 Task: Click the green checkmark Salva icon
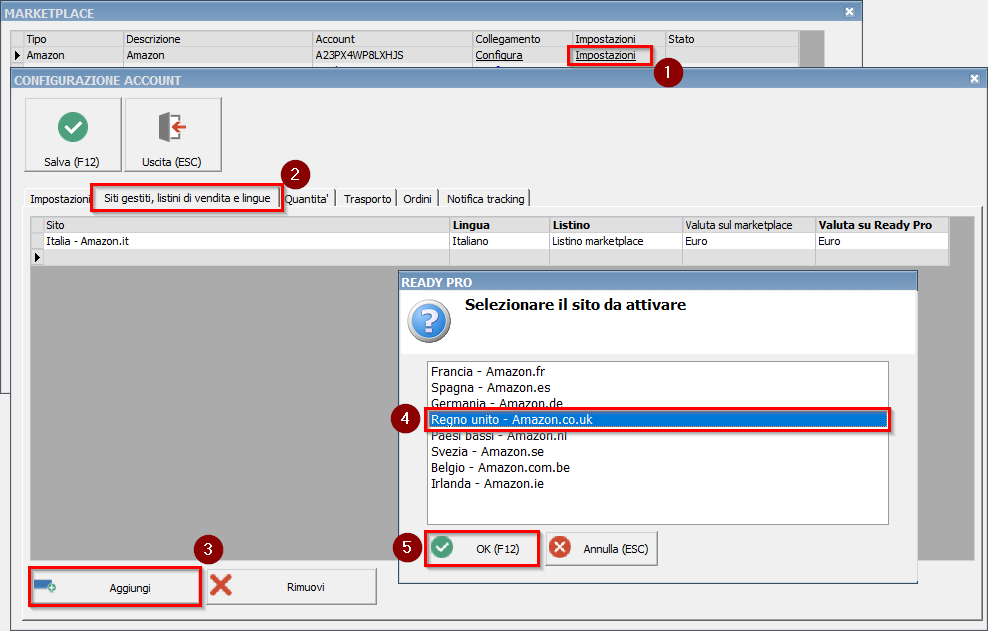pyautogui.click(x=73, y=127)
